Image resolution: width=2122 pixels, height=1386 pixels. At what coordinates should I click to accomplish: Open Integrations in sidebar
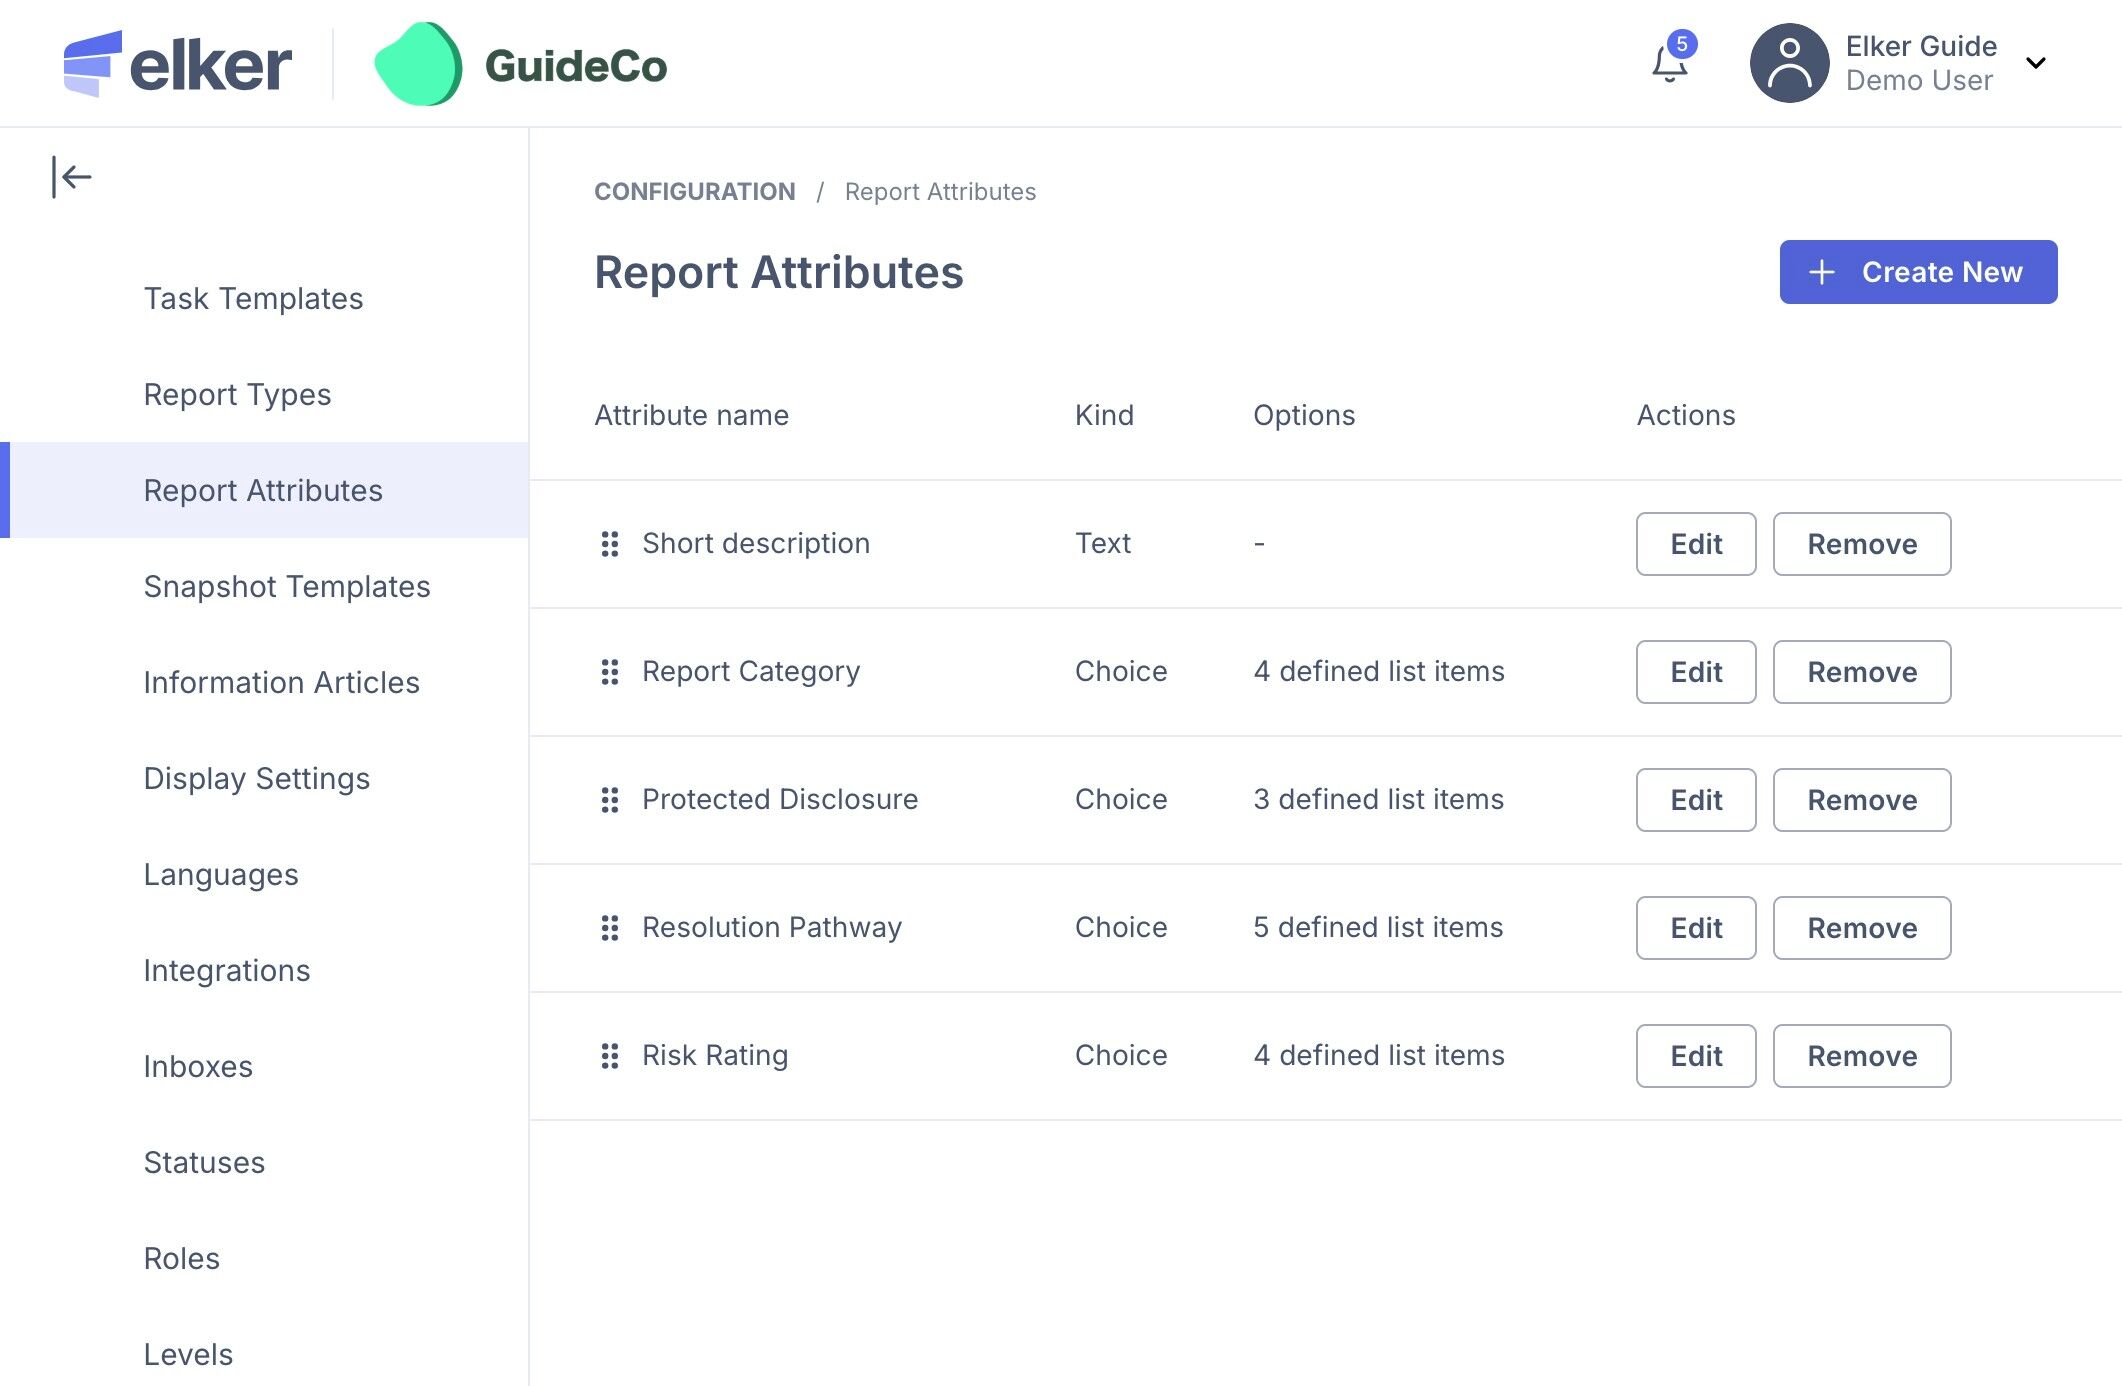click(x=227, y=970)
